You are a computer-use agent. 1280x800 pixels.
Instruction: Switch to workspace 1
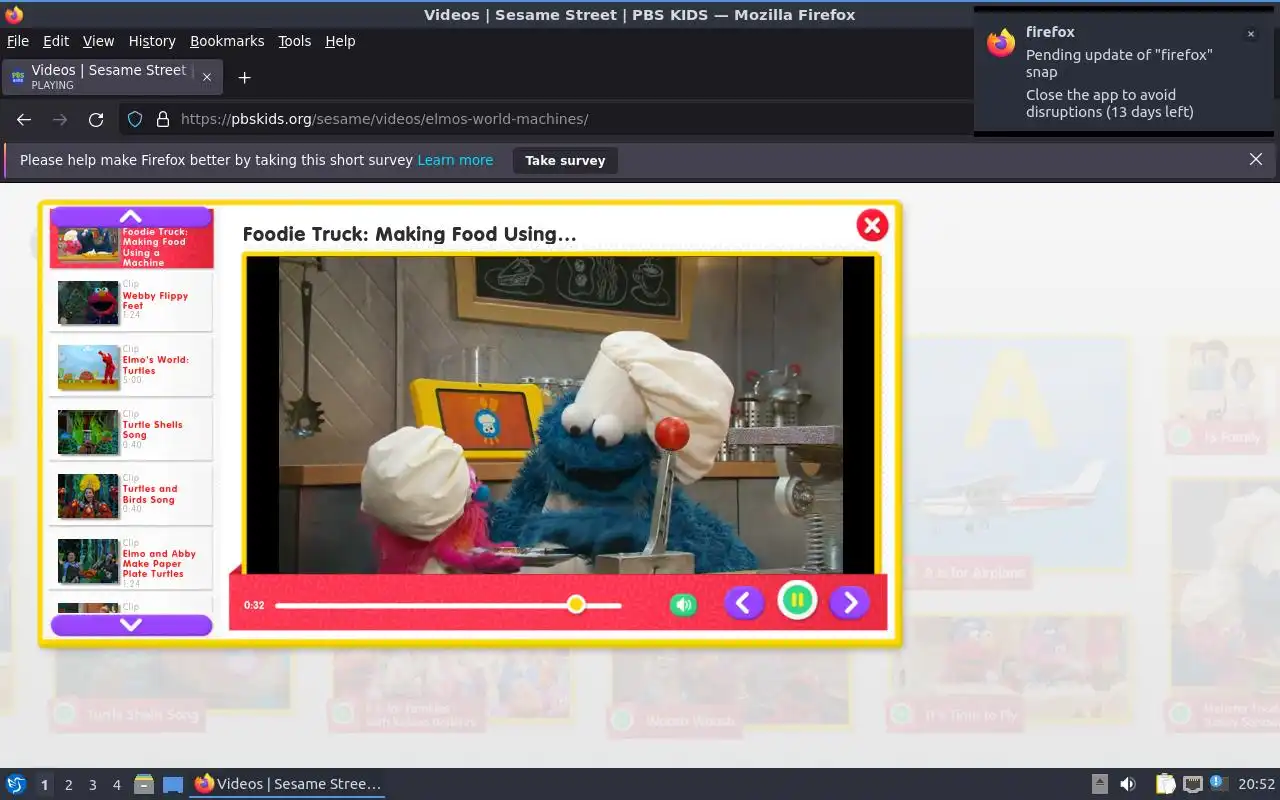pos(44,785)
